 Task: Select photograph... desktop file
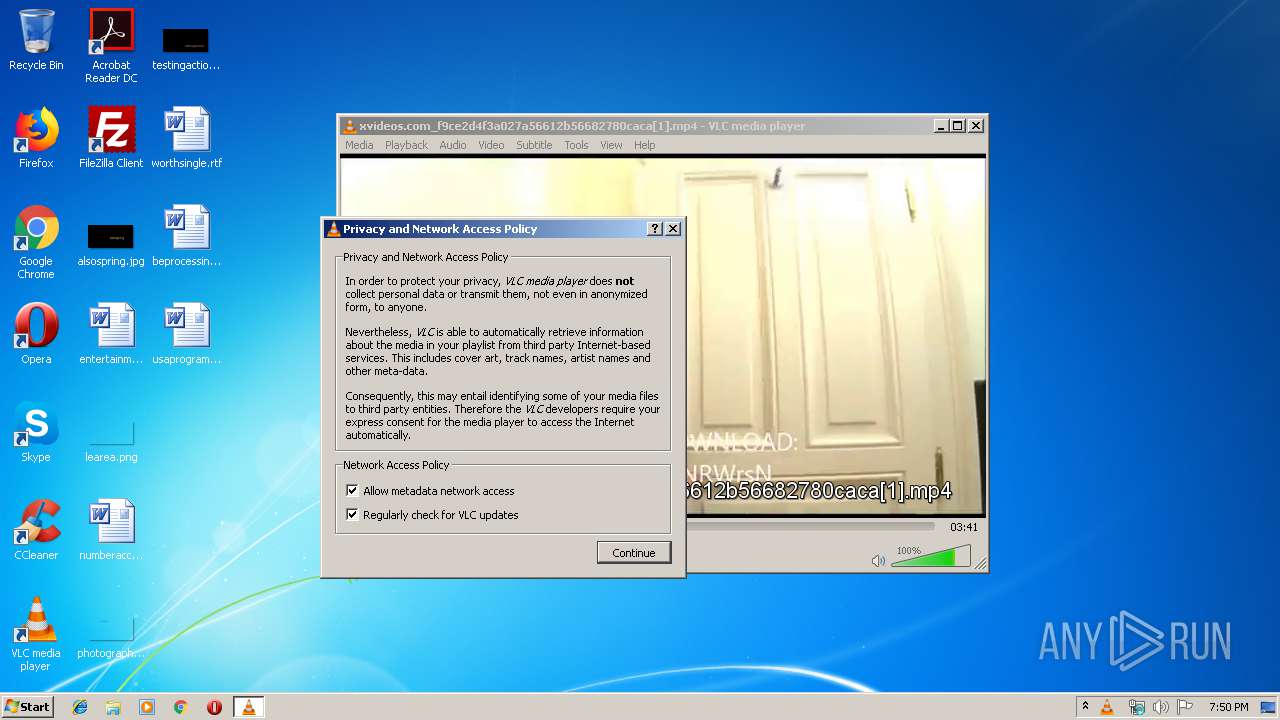point(111,637)
